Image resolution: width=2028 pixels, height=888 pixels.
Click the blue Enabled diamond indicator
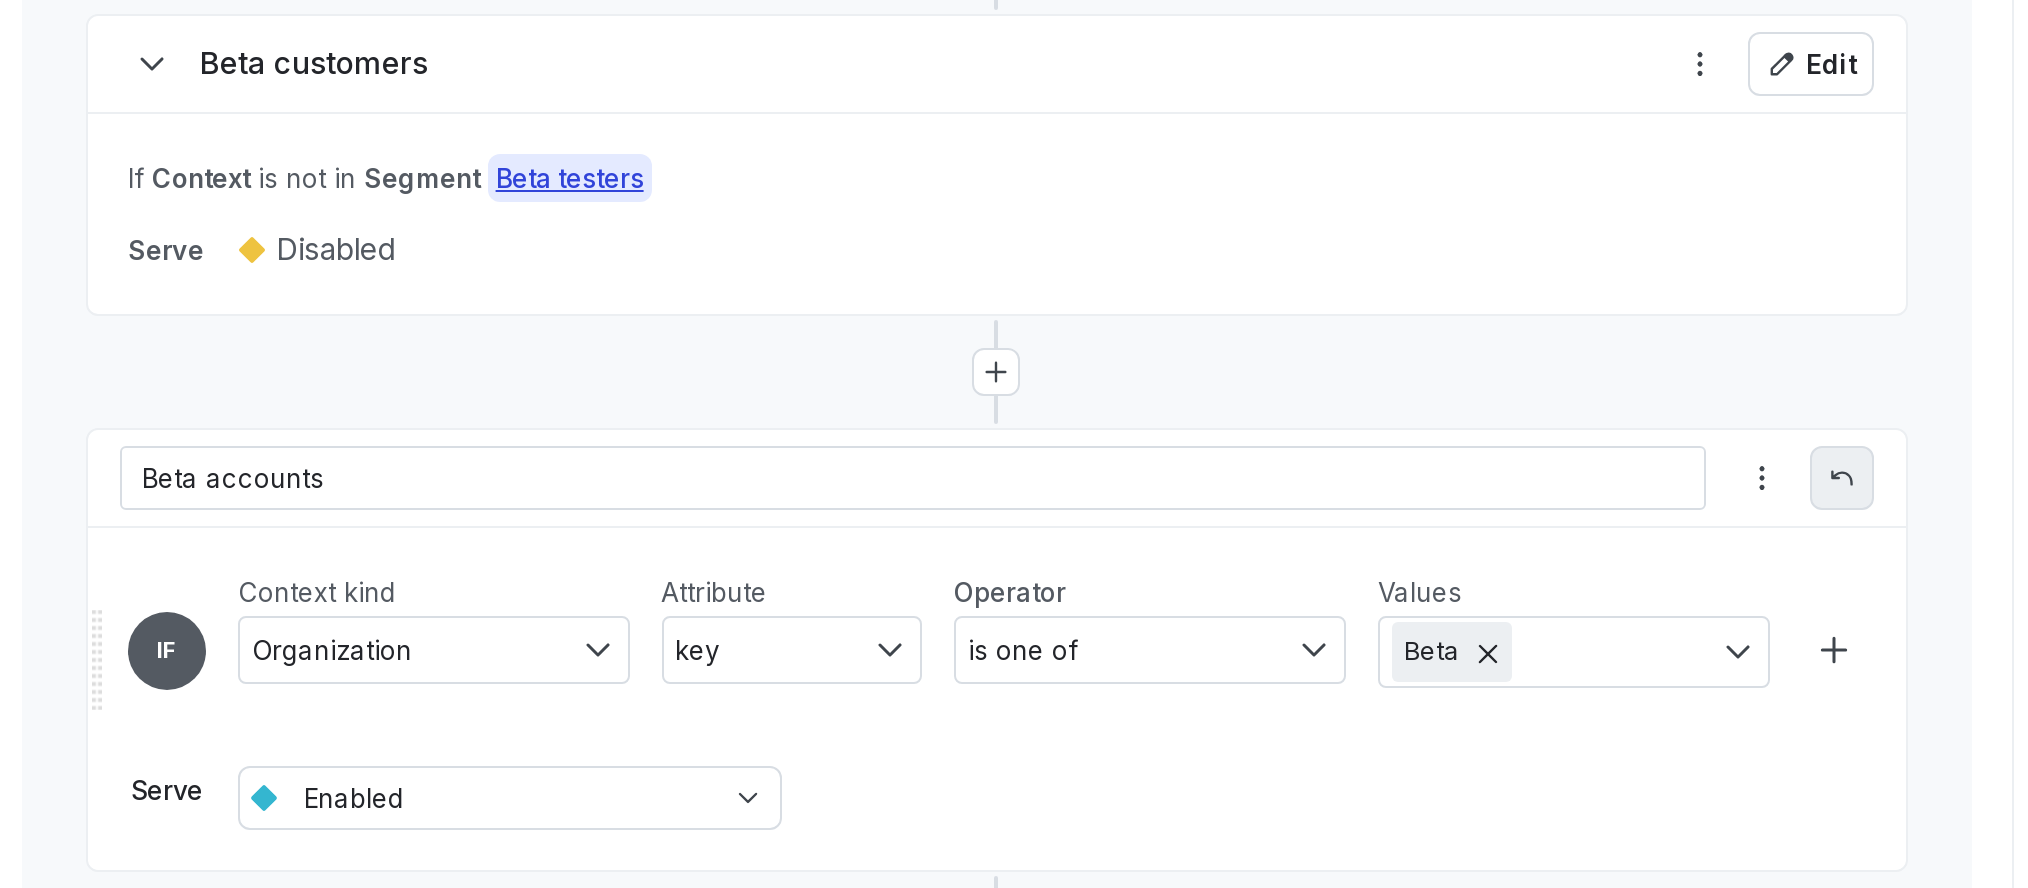[x=265, y=797]
